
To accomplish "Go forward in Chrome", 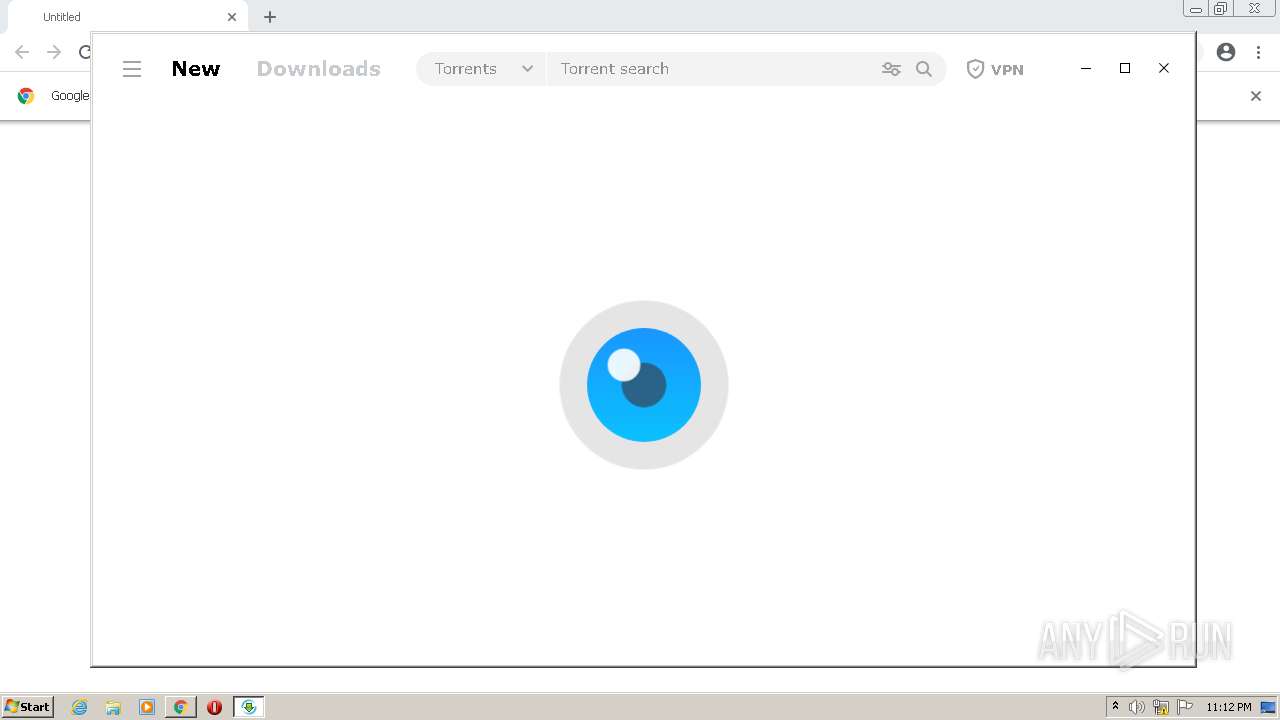I will (x=54, y=52).
